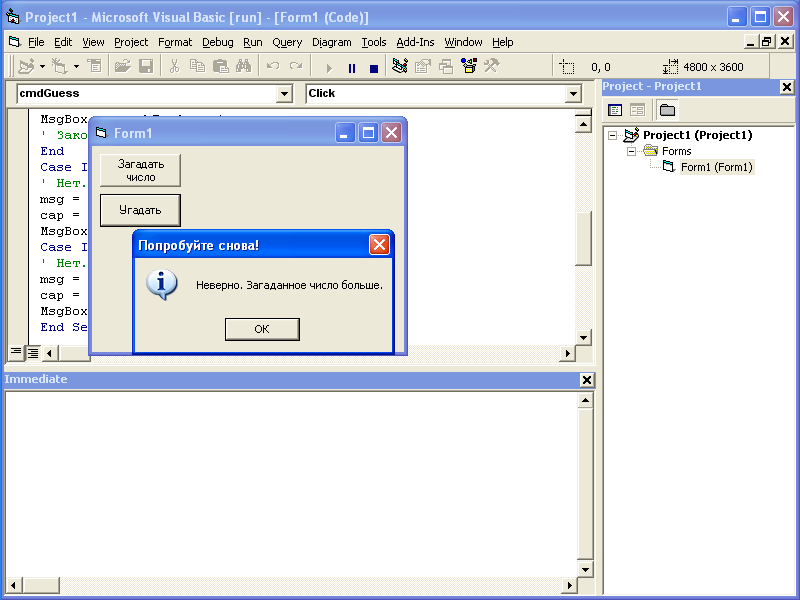Click View Object icon in Project panel
The image size is (800, 600).
pyautogui.click(x=637, y=110)
